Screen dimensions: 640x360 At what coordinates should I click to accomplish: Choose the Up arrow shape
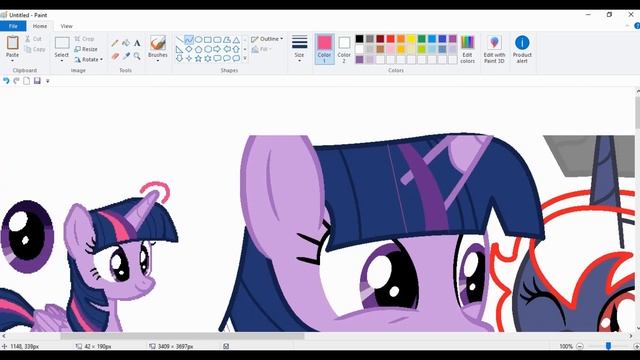click(x=236, y=49)
